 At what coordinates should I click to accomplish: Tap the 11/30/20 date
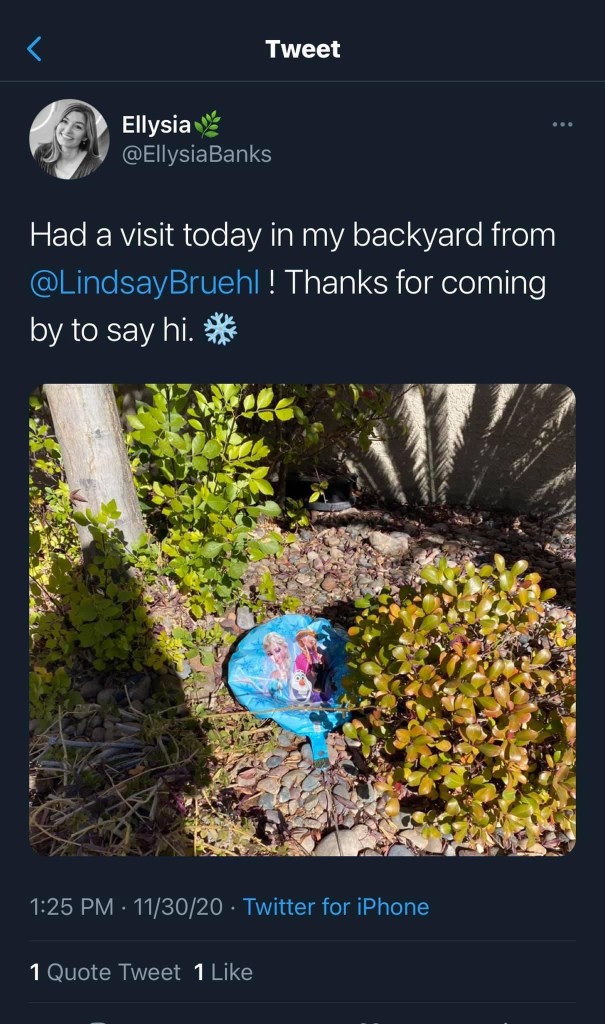(178, 906)
